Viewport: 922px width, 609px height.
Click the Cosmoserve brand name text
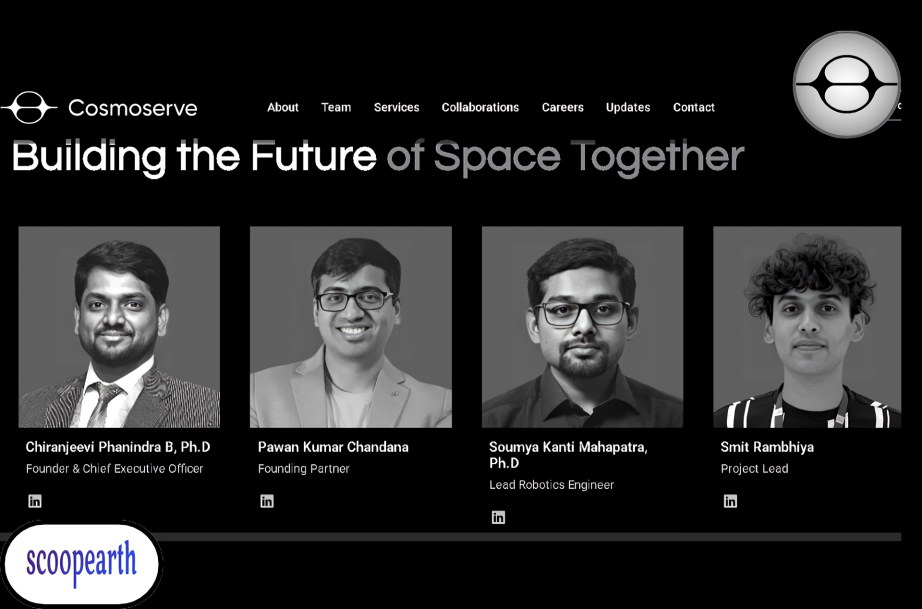pyautogui.click(x=133, y=108)
